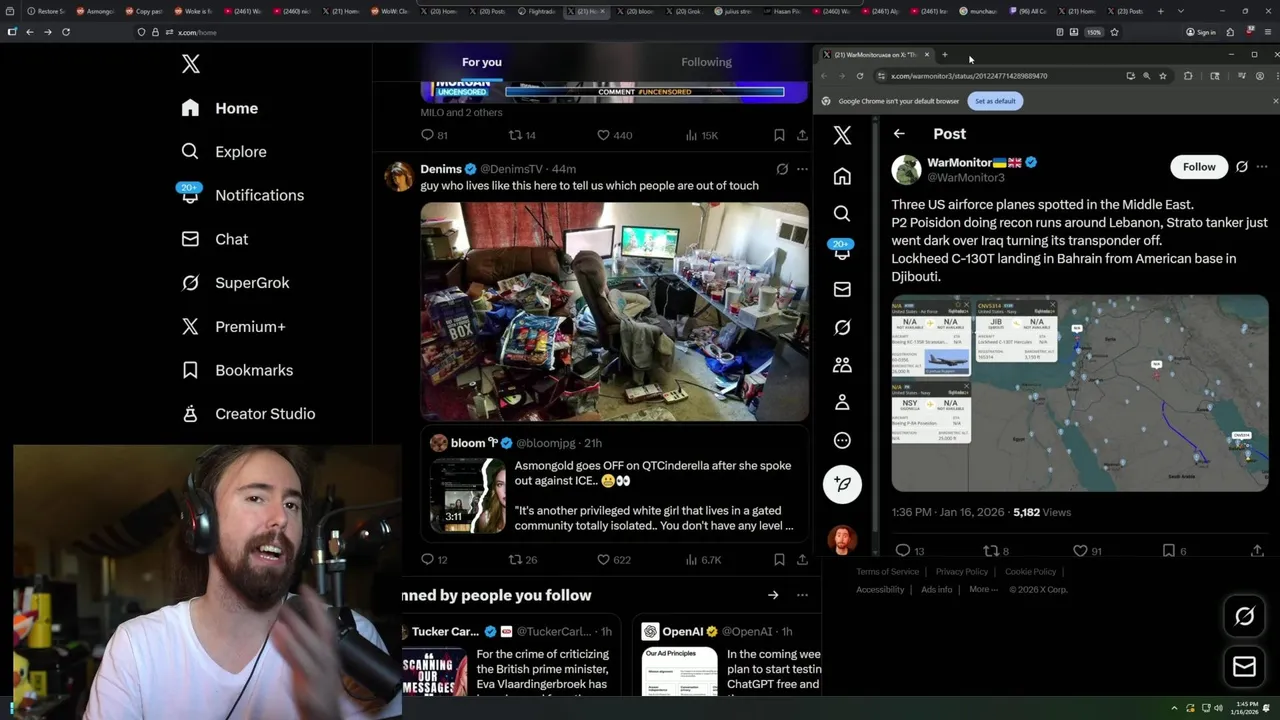Follow WarMonitor account
Screen dimensions: 1280x720
tap(1199, 167)
